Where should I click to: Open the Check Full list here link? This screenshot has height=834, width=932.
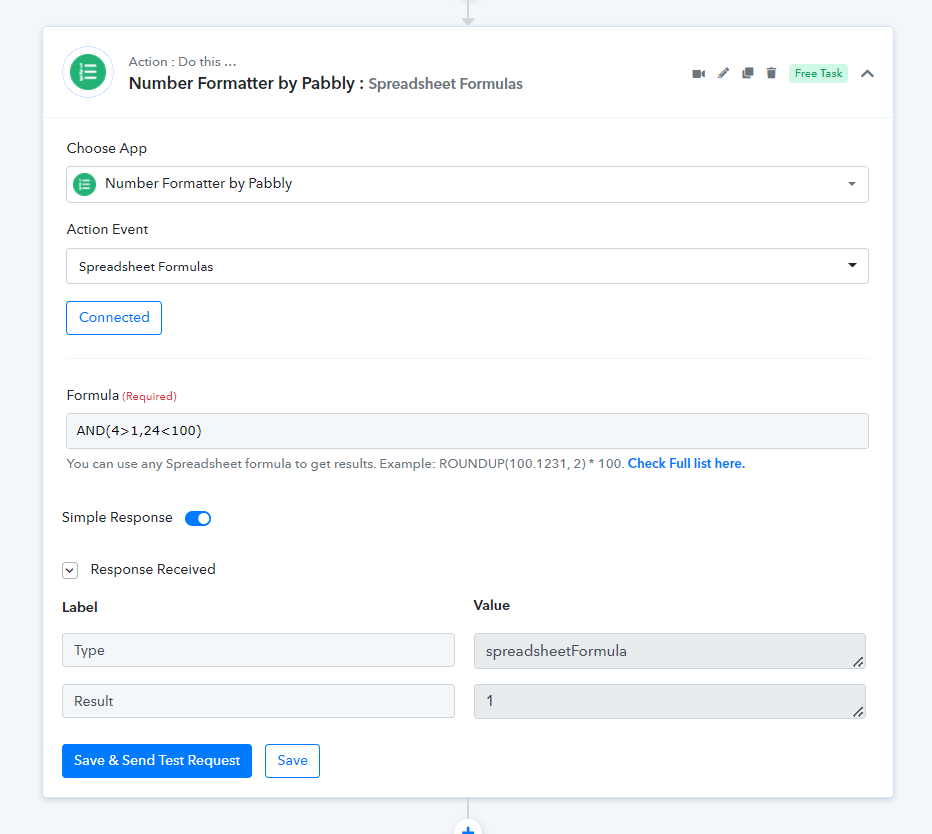(686, 464)
